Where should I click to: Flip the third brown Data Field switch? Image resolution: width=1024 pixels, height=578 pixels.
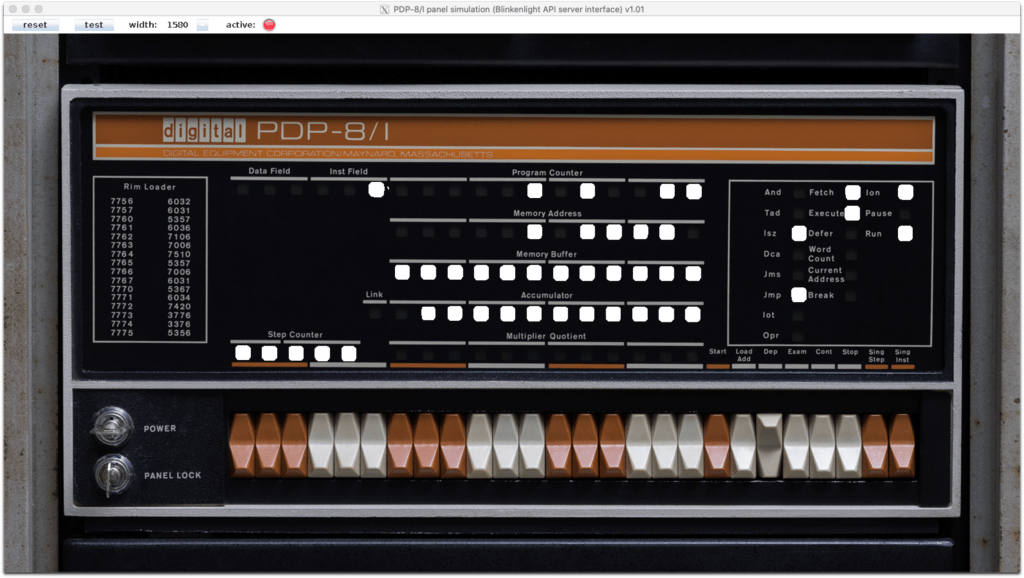(x=295, y=445)
